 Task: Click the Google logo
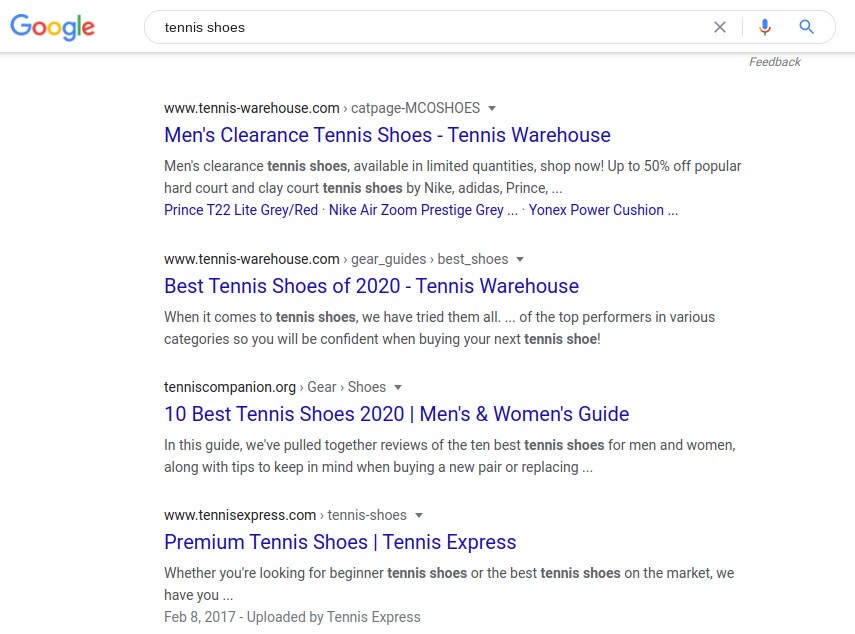[x=53, y=27]
